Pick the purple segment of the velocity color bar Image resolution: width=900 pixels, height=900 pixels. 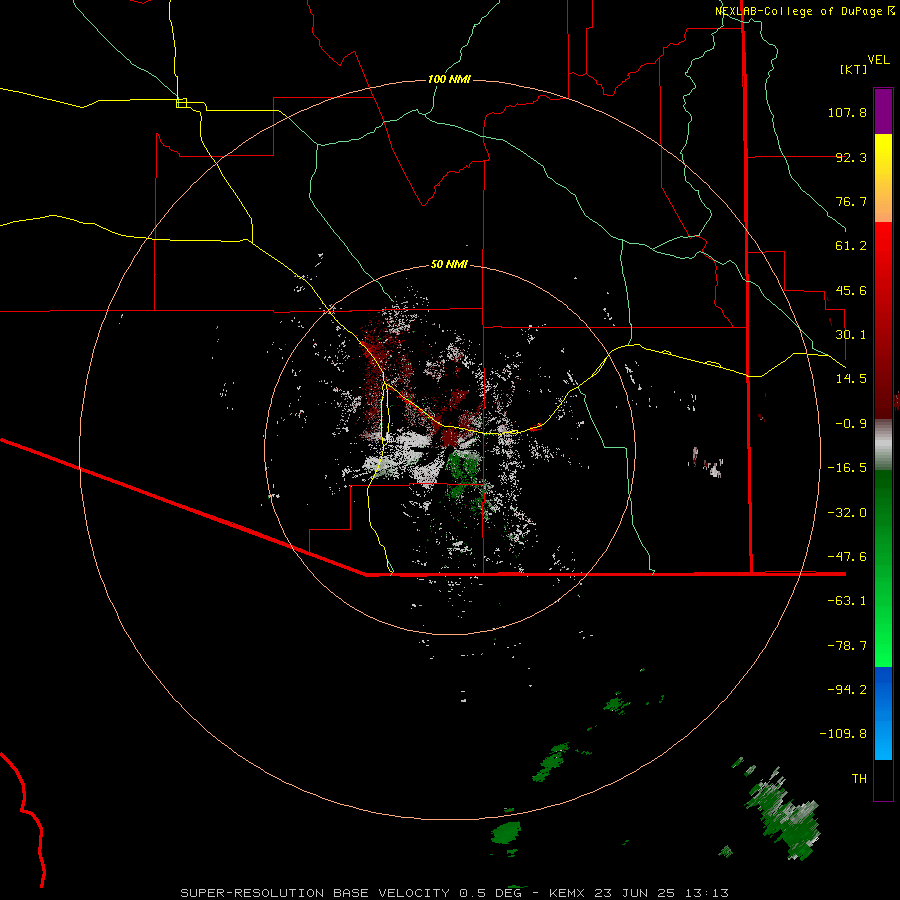[883, 111]
